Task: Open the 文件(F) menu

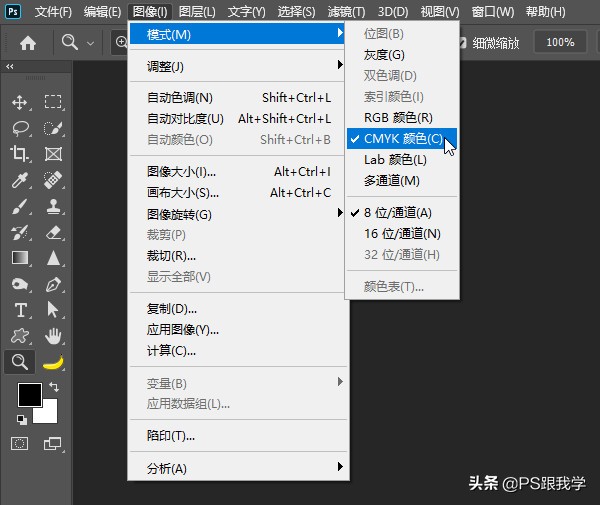Action: 53,12
